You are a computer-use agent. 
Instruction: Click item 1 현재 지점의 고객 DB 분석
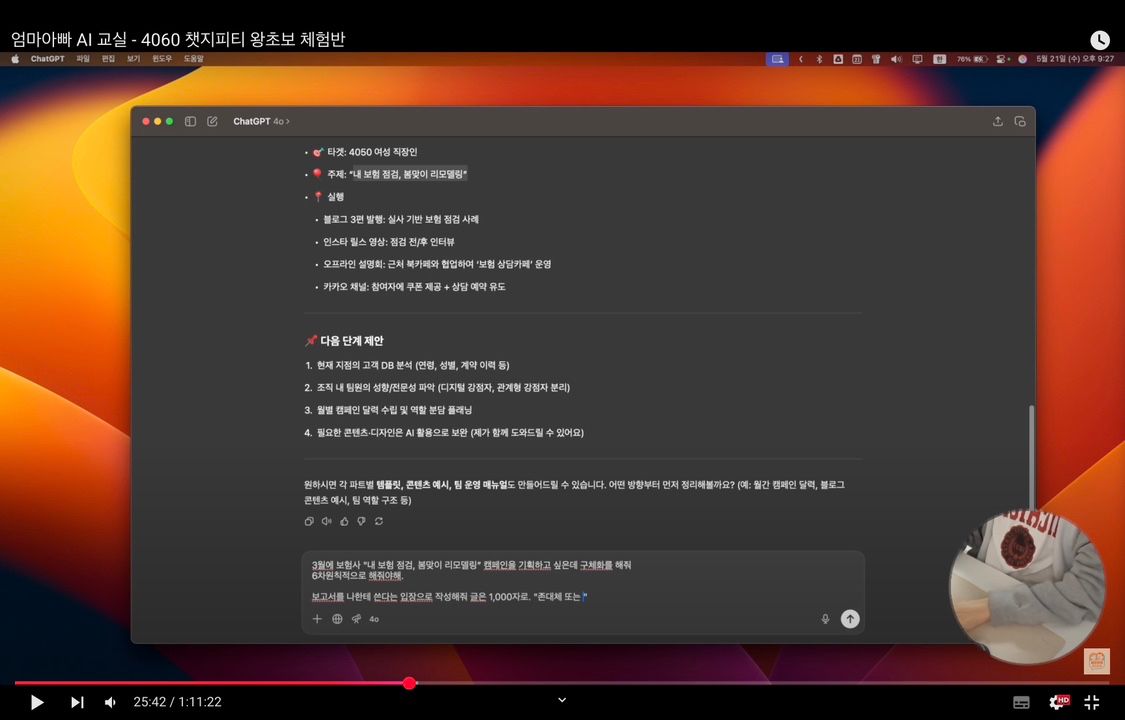point(413,365)
